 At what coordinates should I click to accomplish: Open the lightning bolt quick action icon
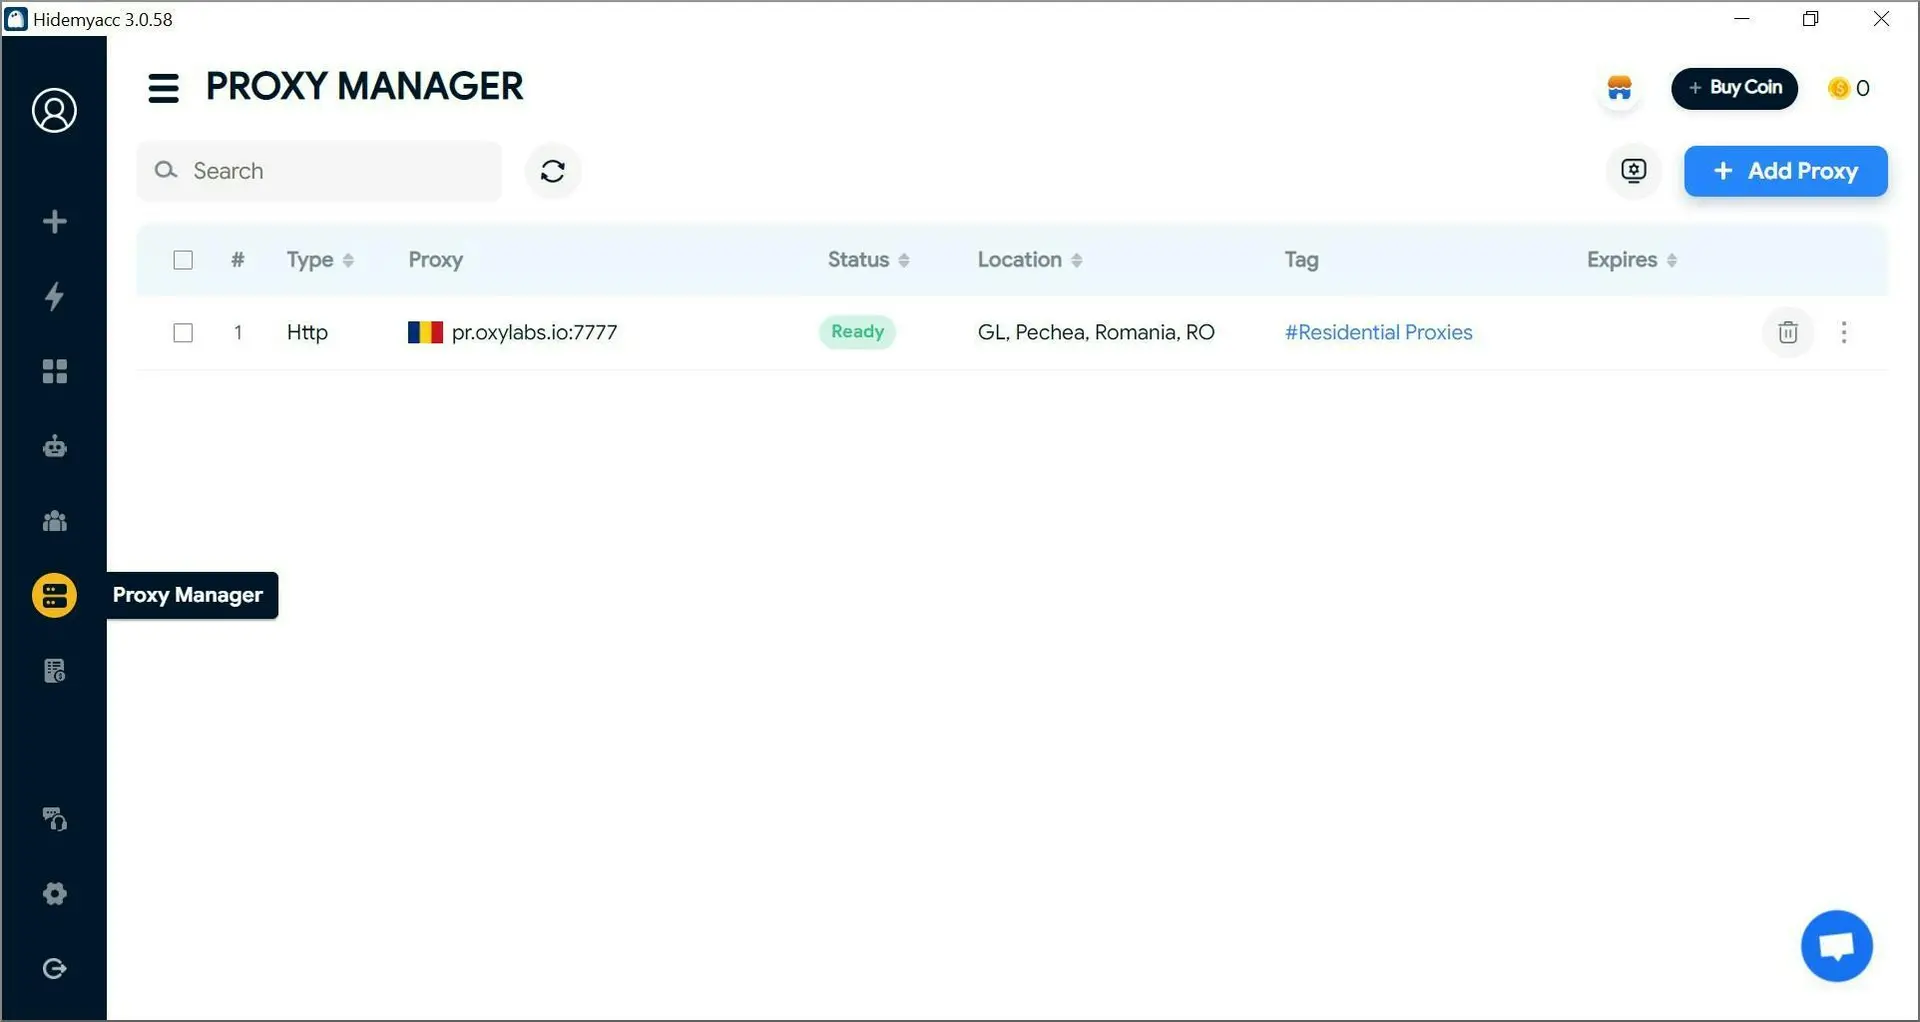tap(54, 296)
